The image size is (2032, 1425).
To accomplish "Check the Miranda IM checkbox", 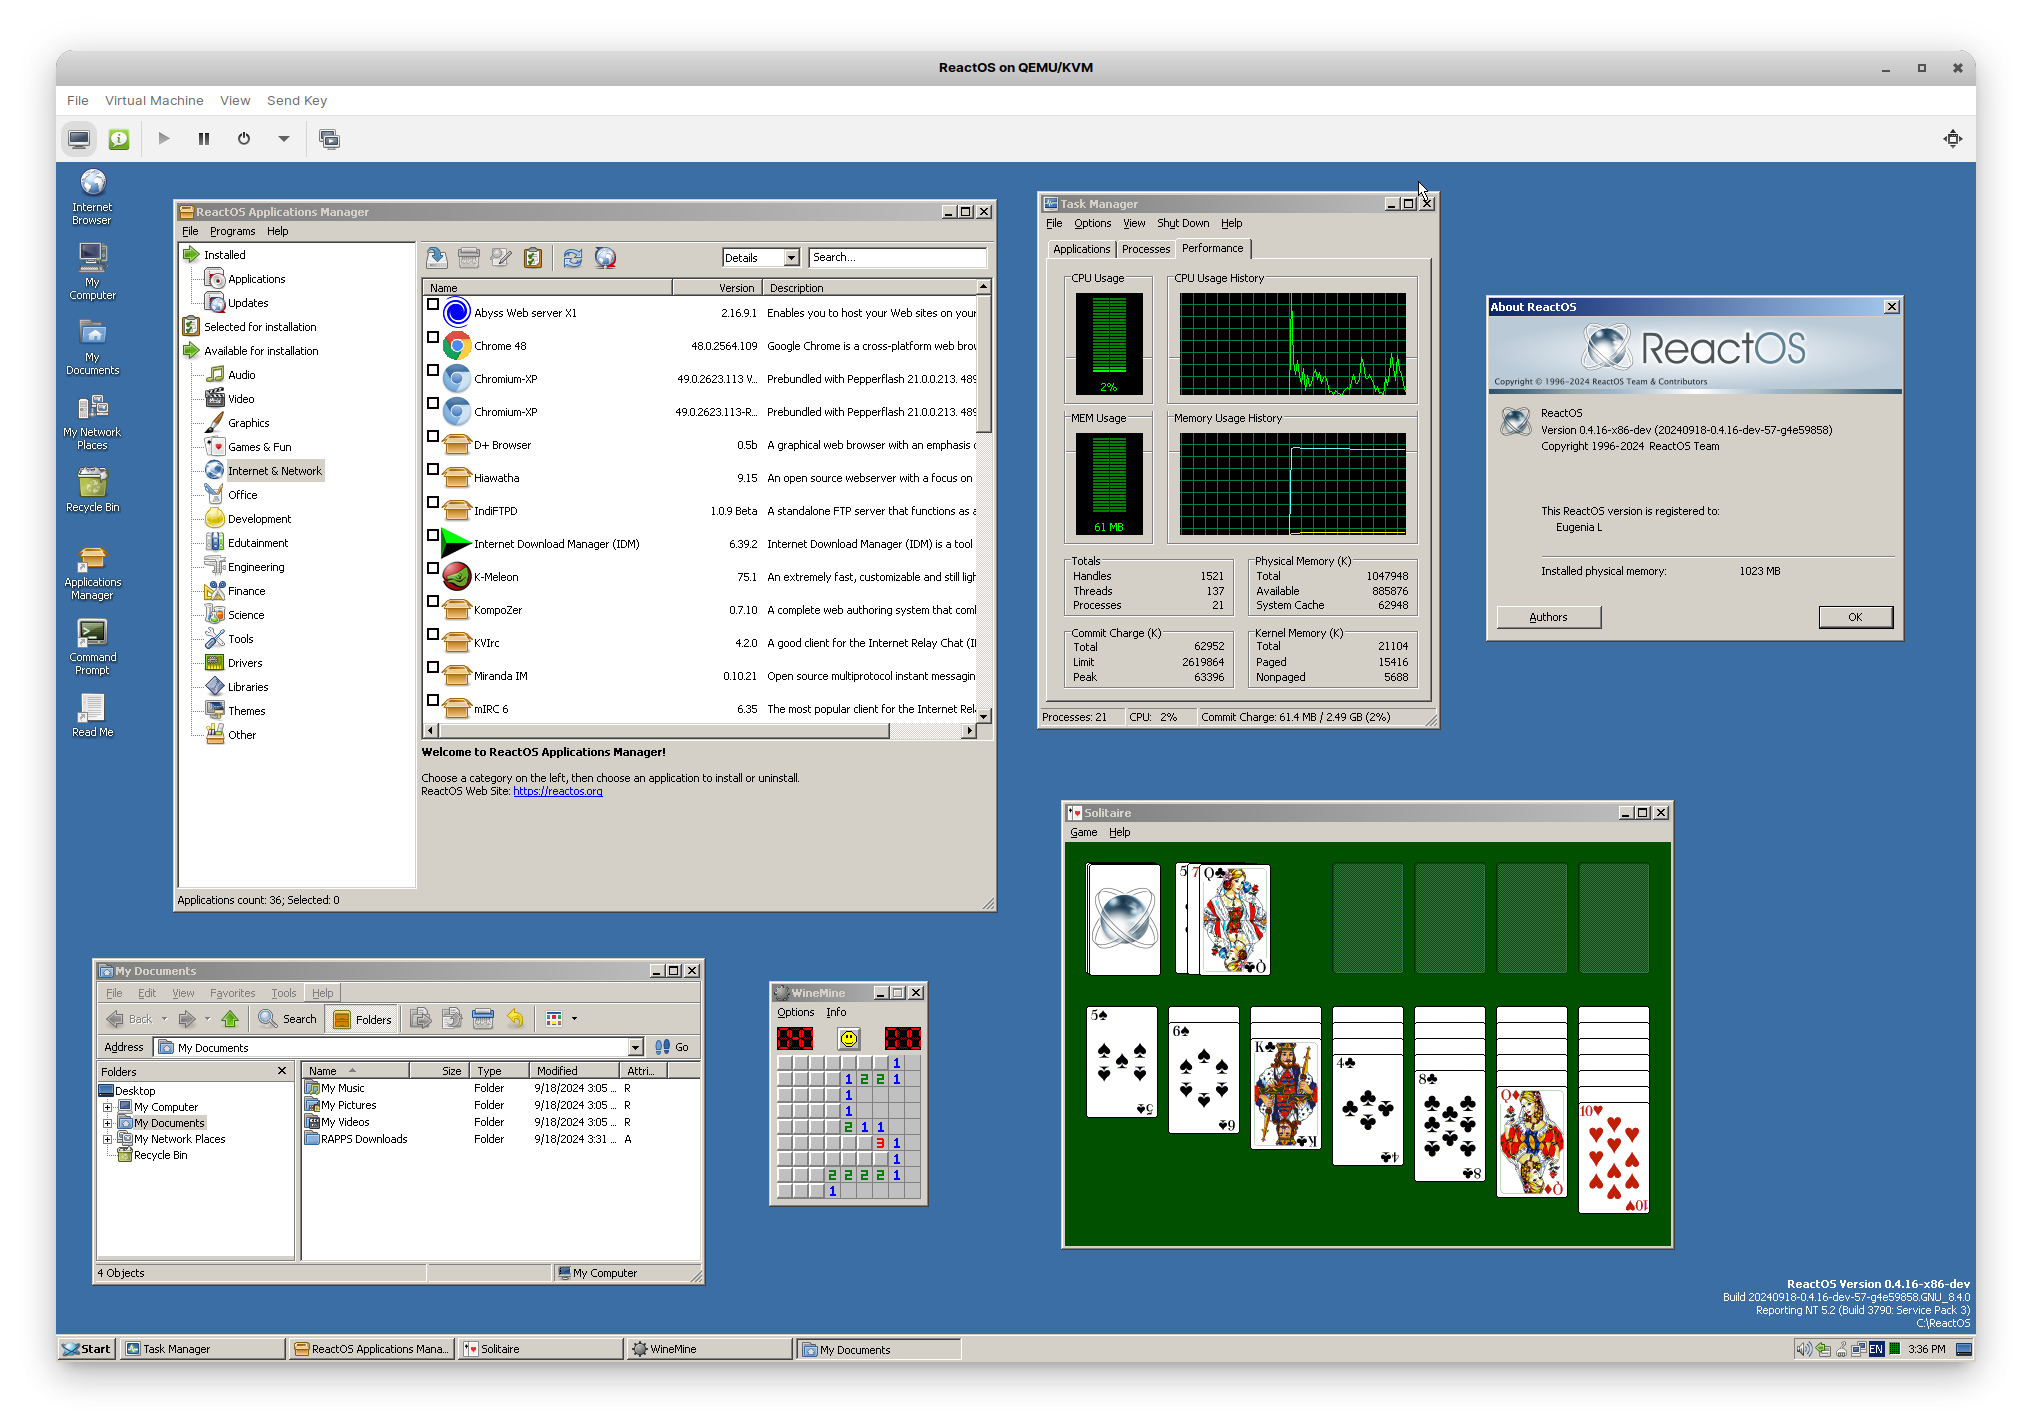I will pyautogui.click(x=433, y=667).
